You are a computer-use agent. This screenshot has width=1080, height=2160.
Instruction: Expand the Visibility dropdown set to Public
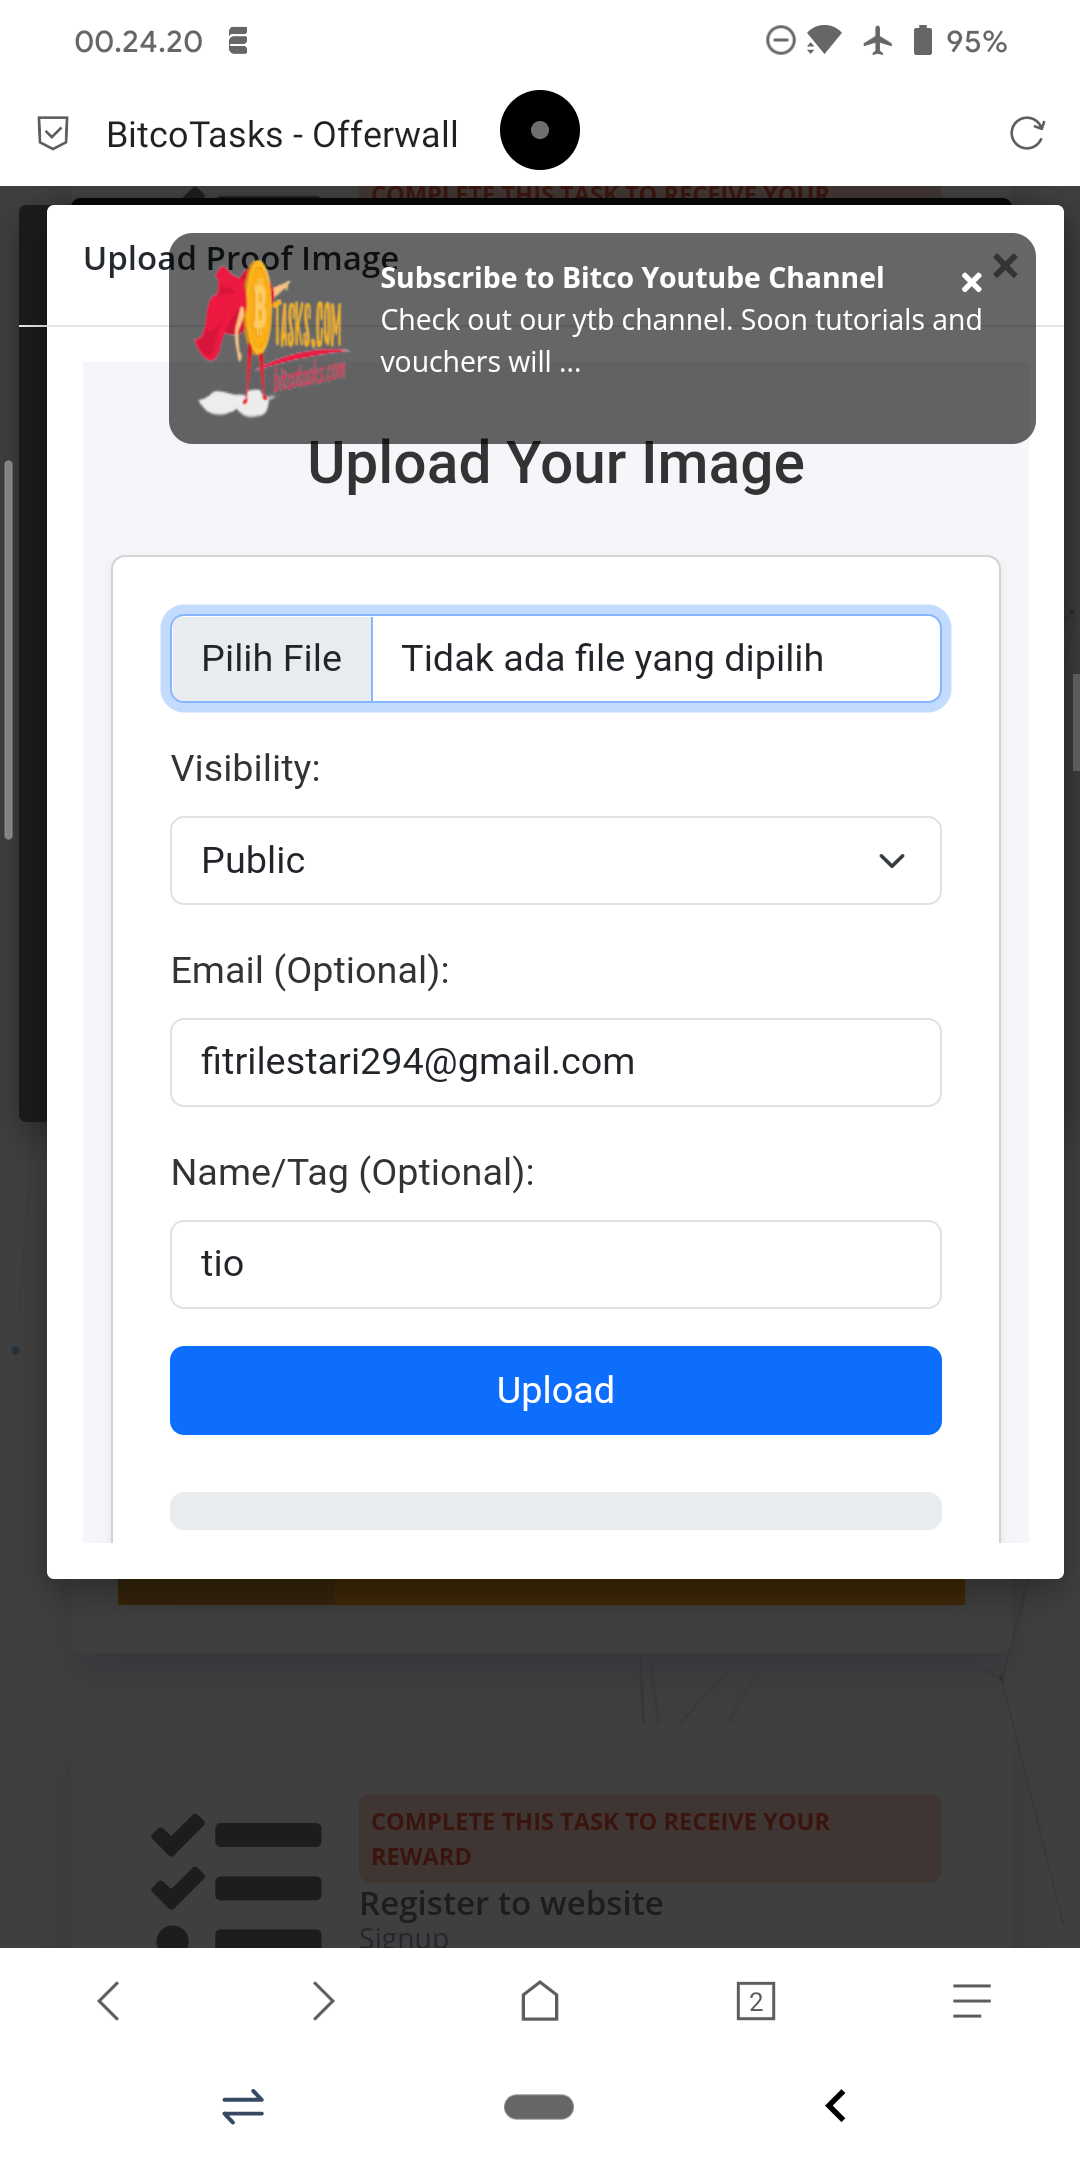tap(556, 861)
